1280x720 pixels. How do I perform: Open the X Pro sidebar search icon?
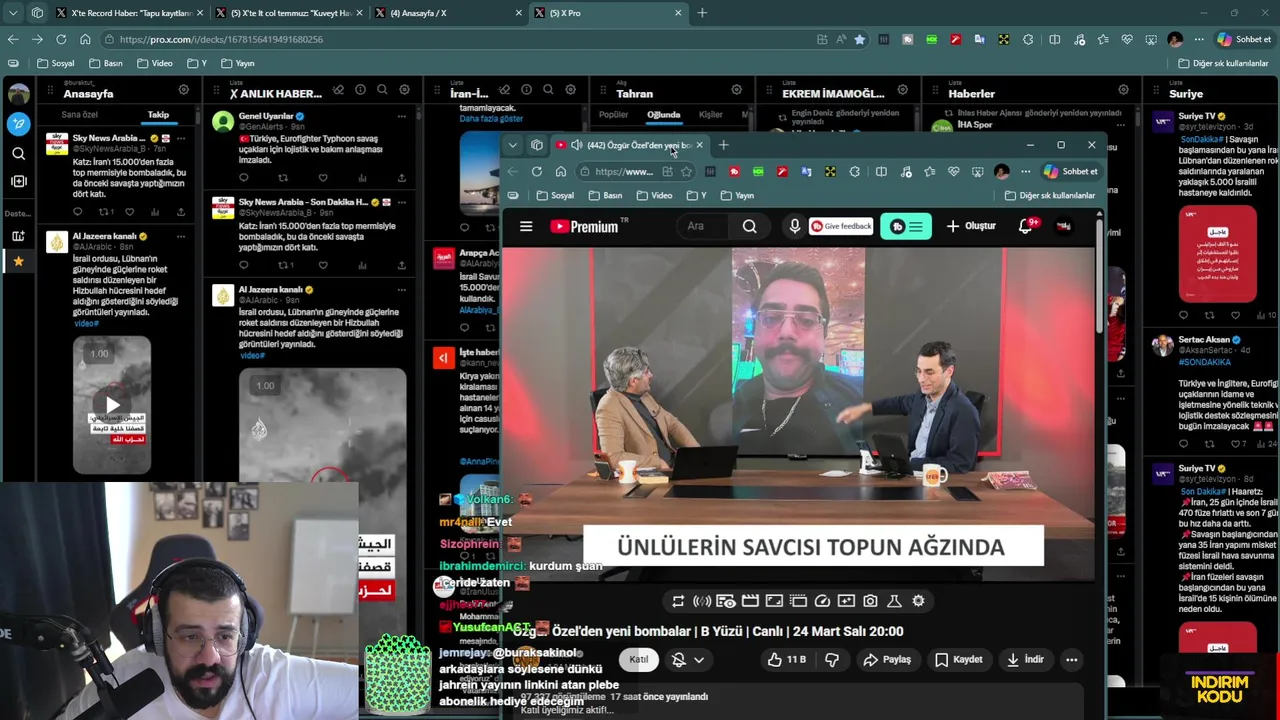[18, 153]
